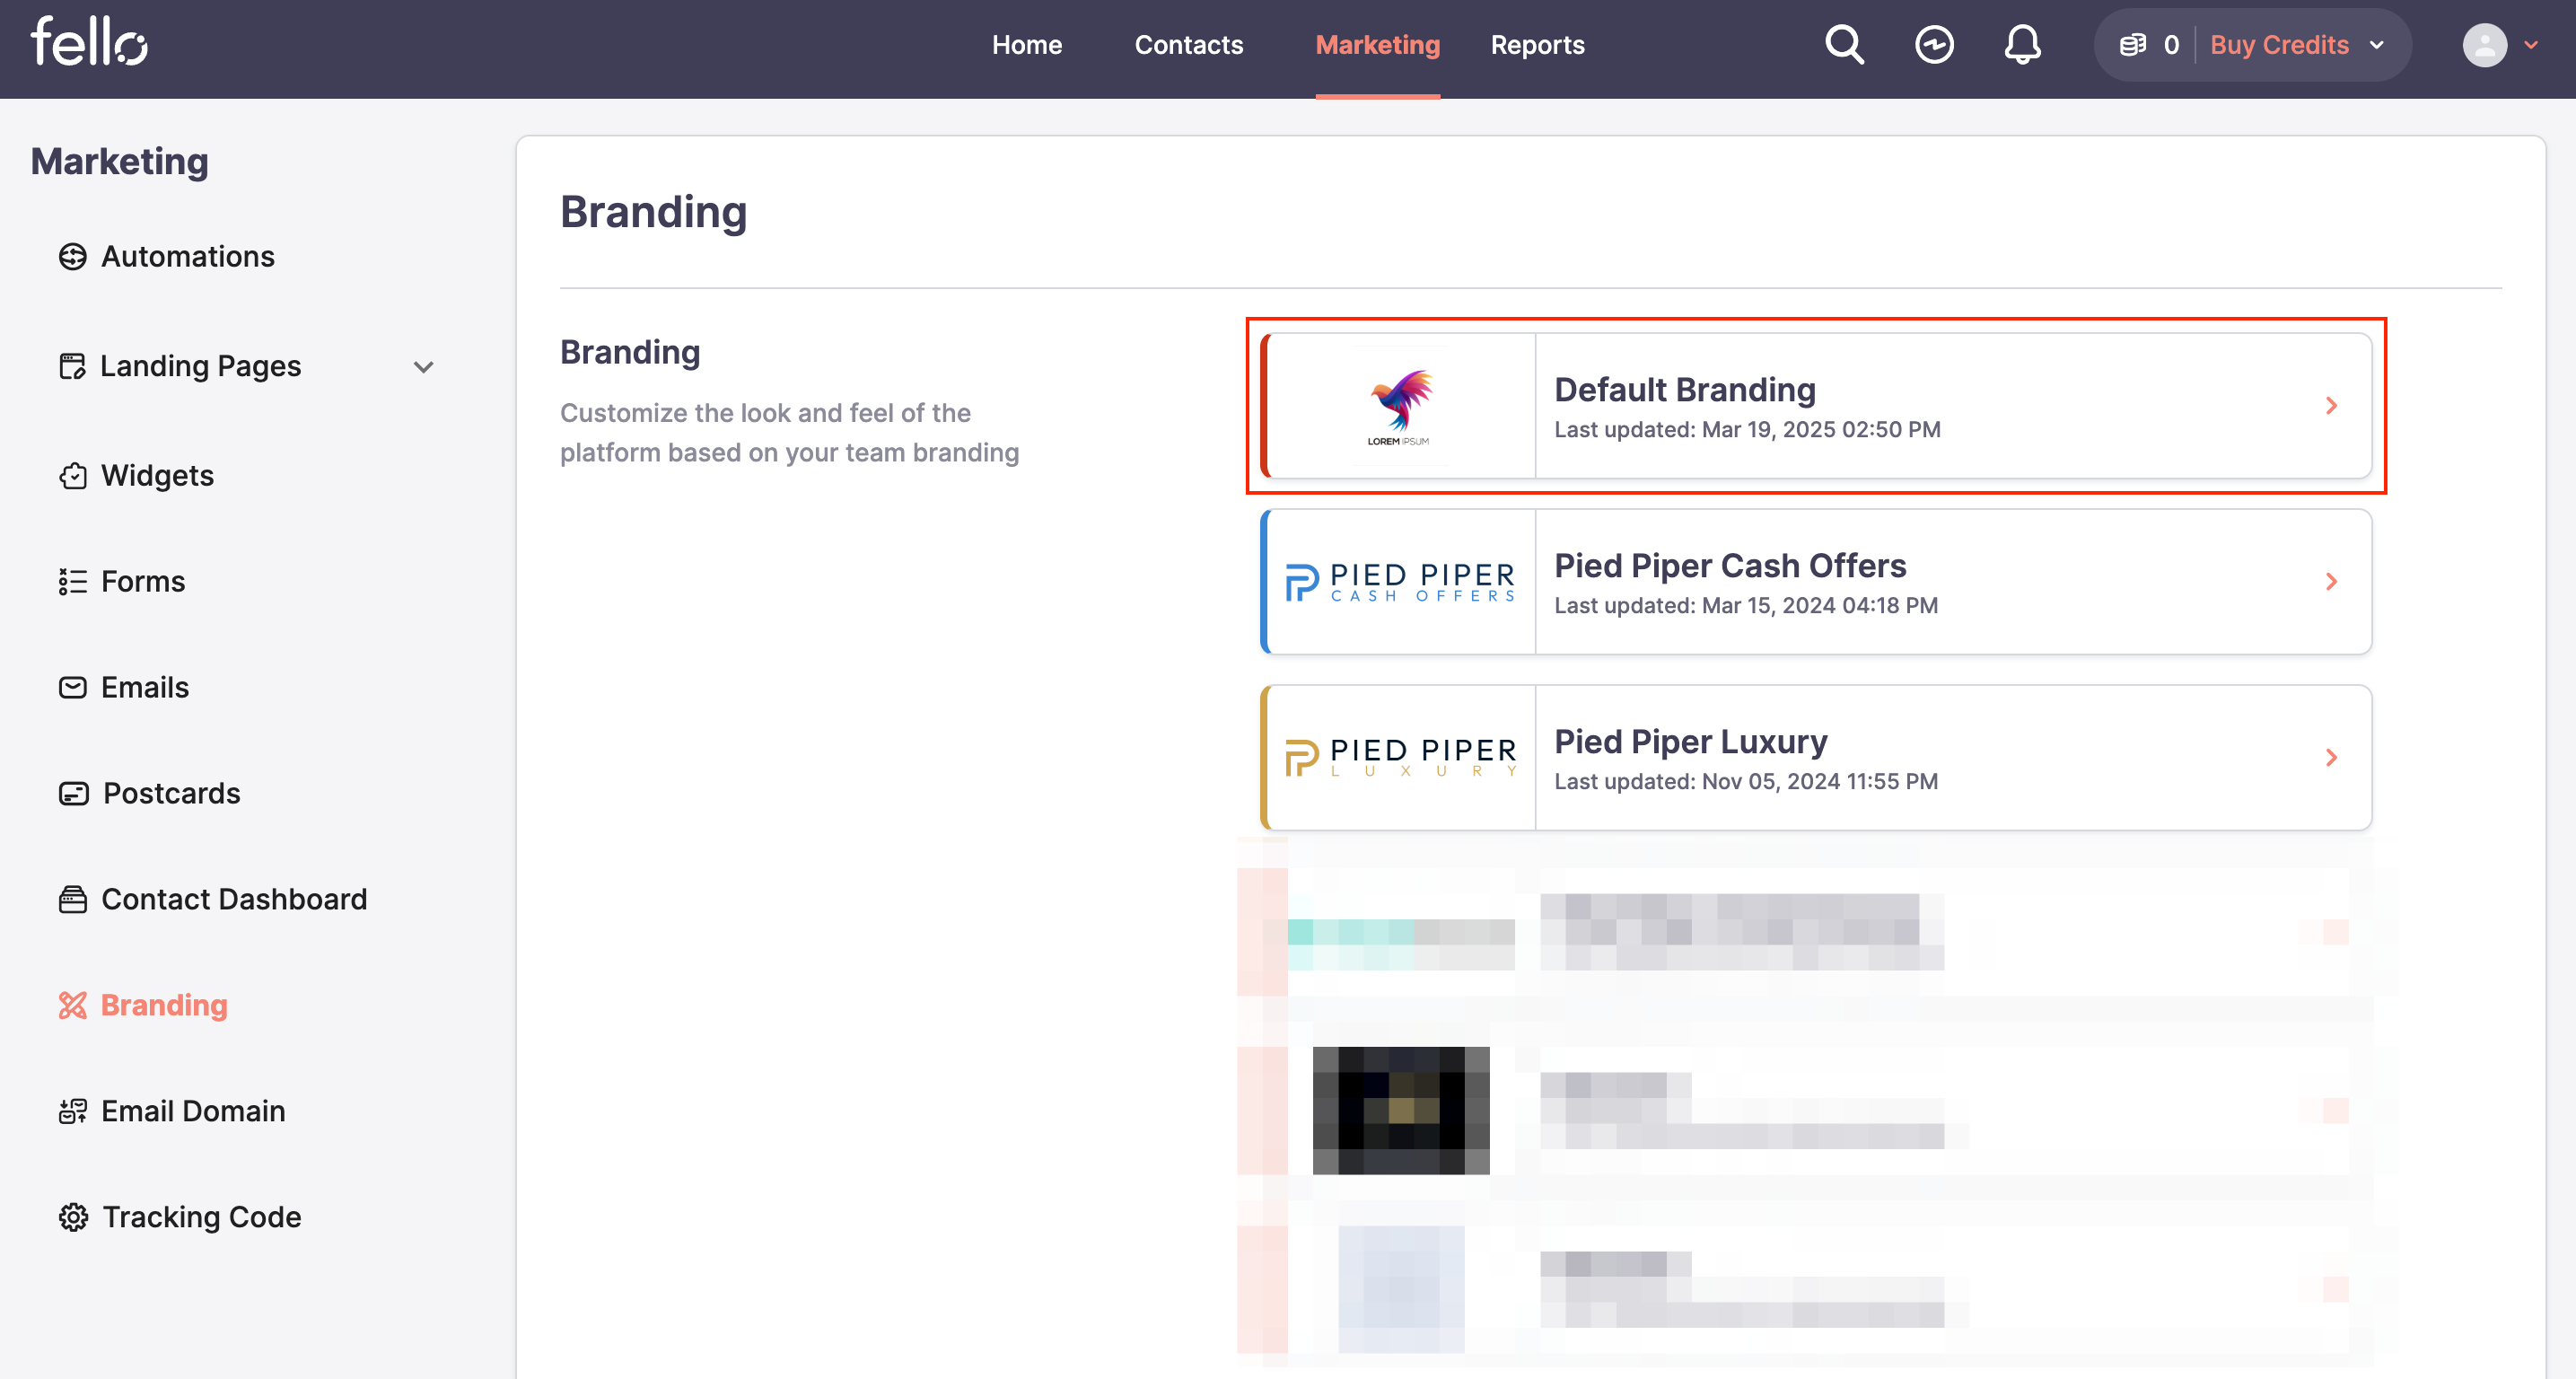Open Email Domain settings
This screenshot has width=2576, height=1379.
[193, 1112]
